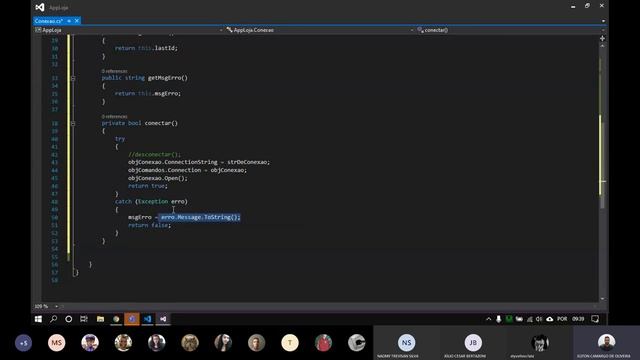Select the MS participant avatar

click(x=56, y=343)
